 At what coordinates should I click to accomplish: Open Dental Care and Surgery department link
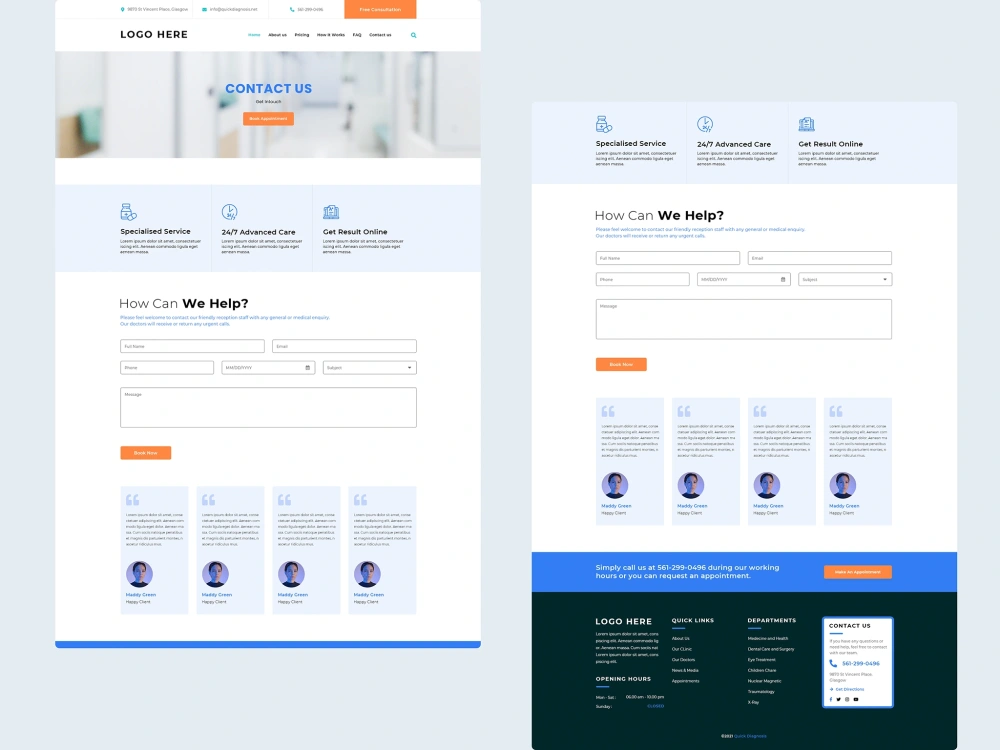771,649
